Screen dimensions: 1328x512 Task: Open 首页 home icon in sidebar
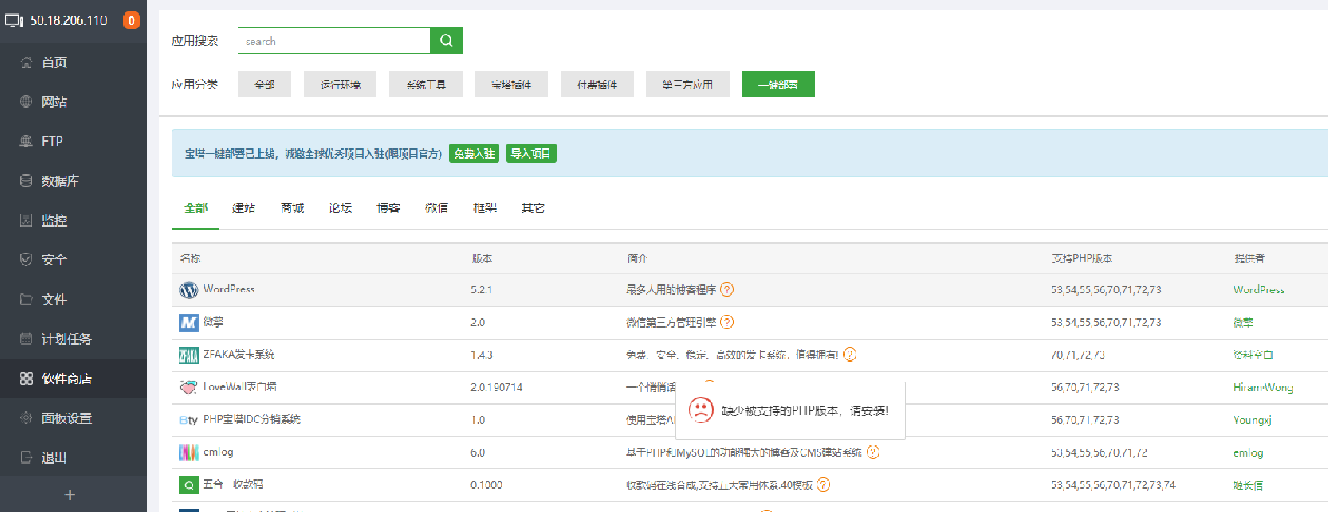point(26,62)
